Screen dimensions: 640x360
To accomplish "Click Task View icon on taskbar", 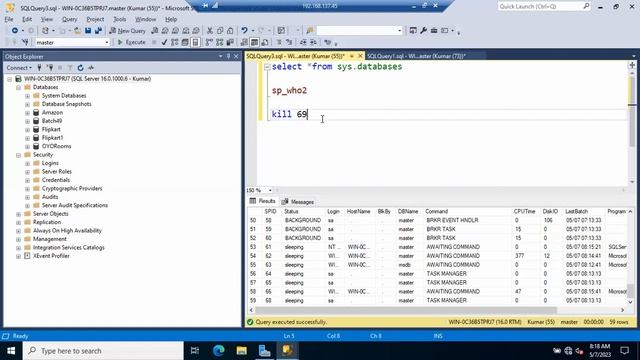I will coord(195,351).
